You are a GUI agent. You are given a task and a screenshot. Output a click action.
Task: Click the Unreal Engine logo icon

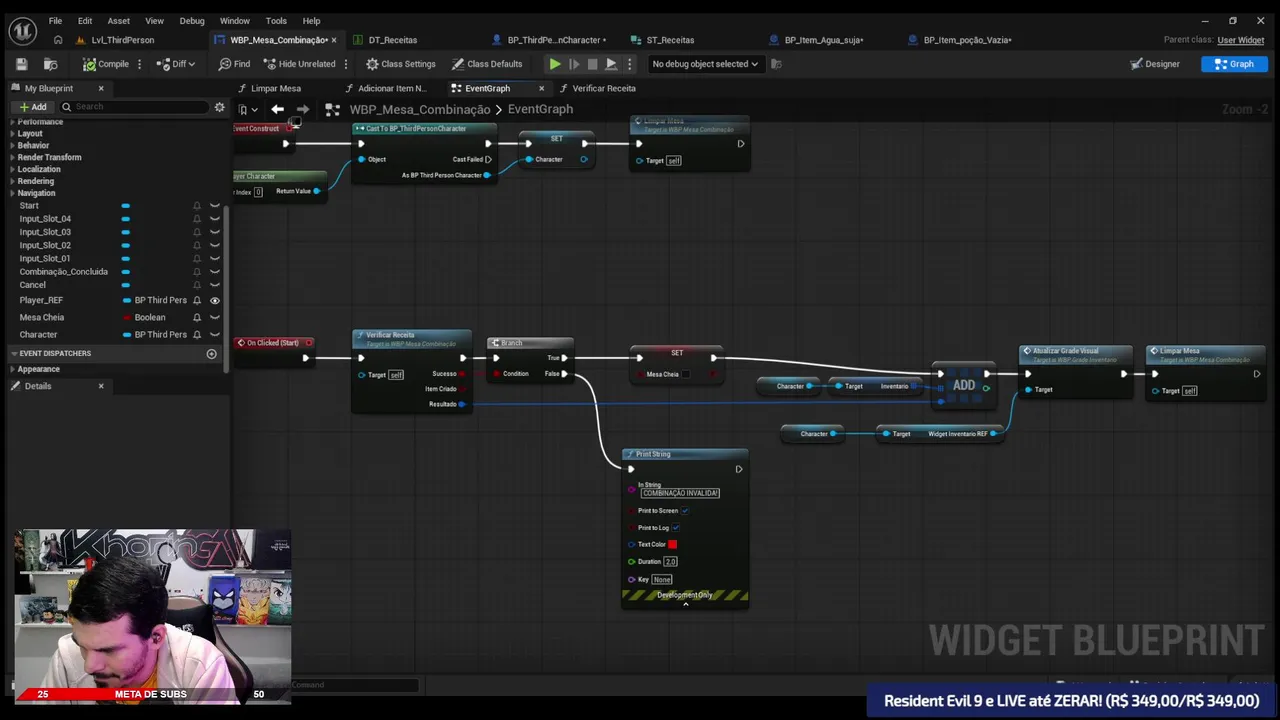22,30
